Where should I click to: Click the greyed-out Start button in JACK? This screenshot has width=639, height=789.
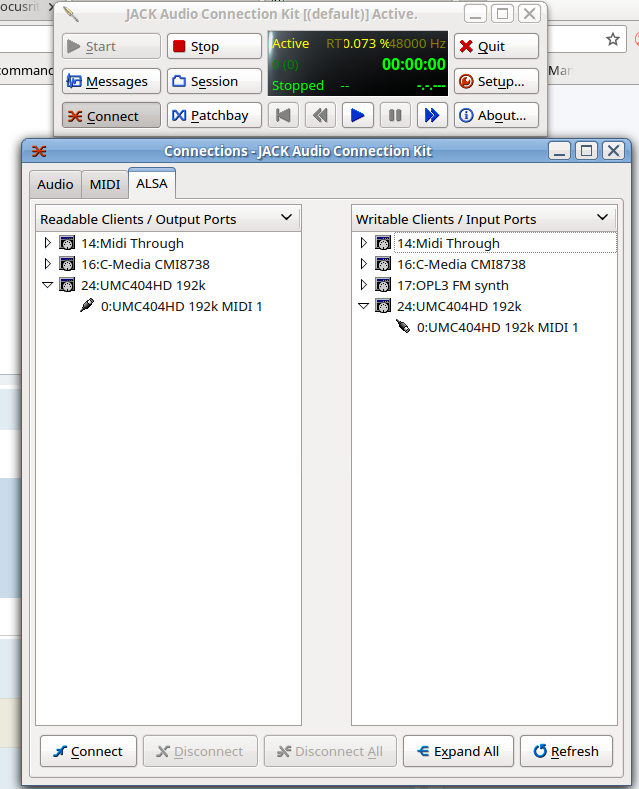coord(111,46)
